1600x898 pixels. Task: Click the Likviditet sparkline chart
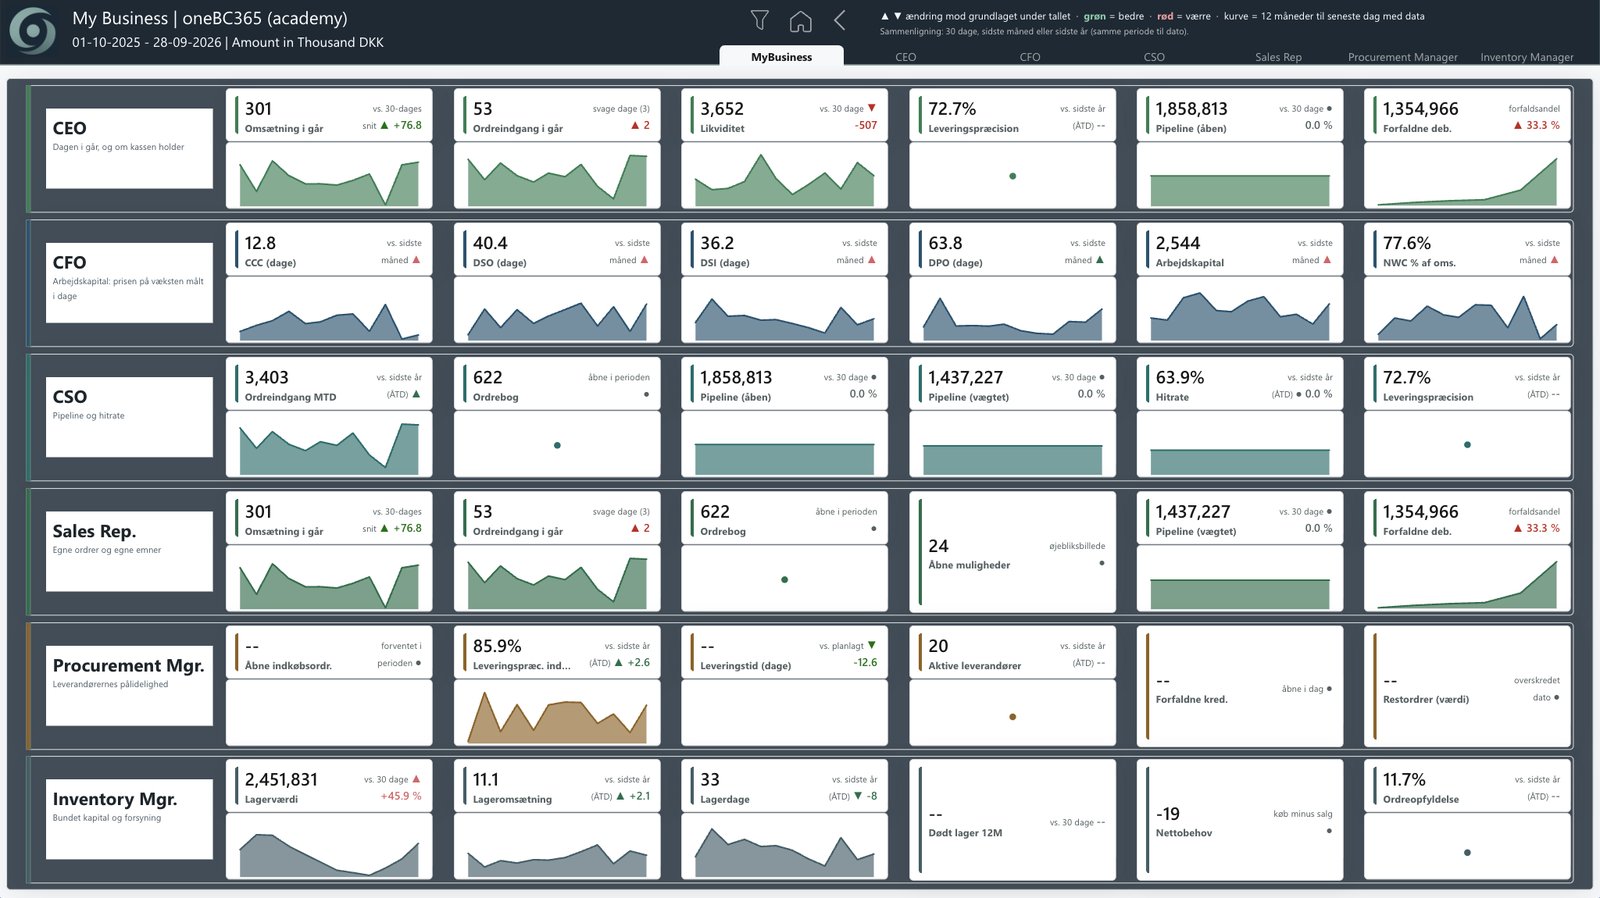tap(784, 176)
